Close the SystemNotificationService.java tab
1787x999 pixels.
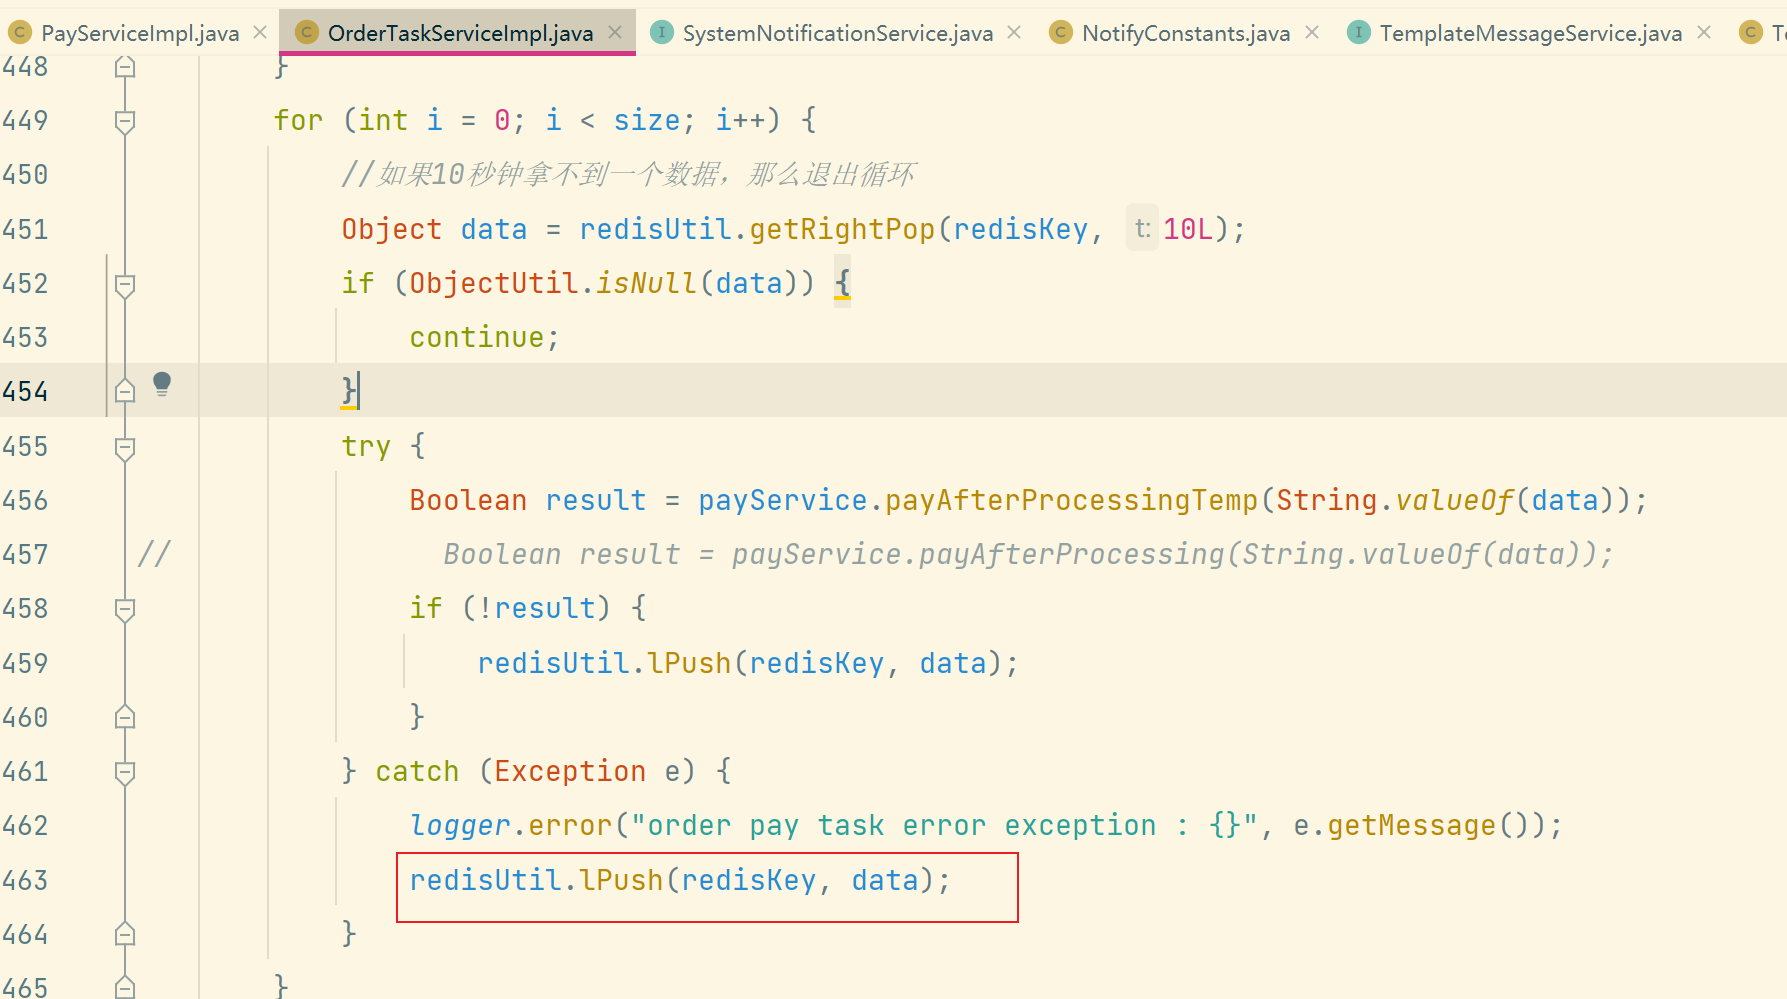(x=1014, y=32)
